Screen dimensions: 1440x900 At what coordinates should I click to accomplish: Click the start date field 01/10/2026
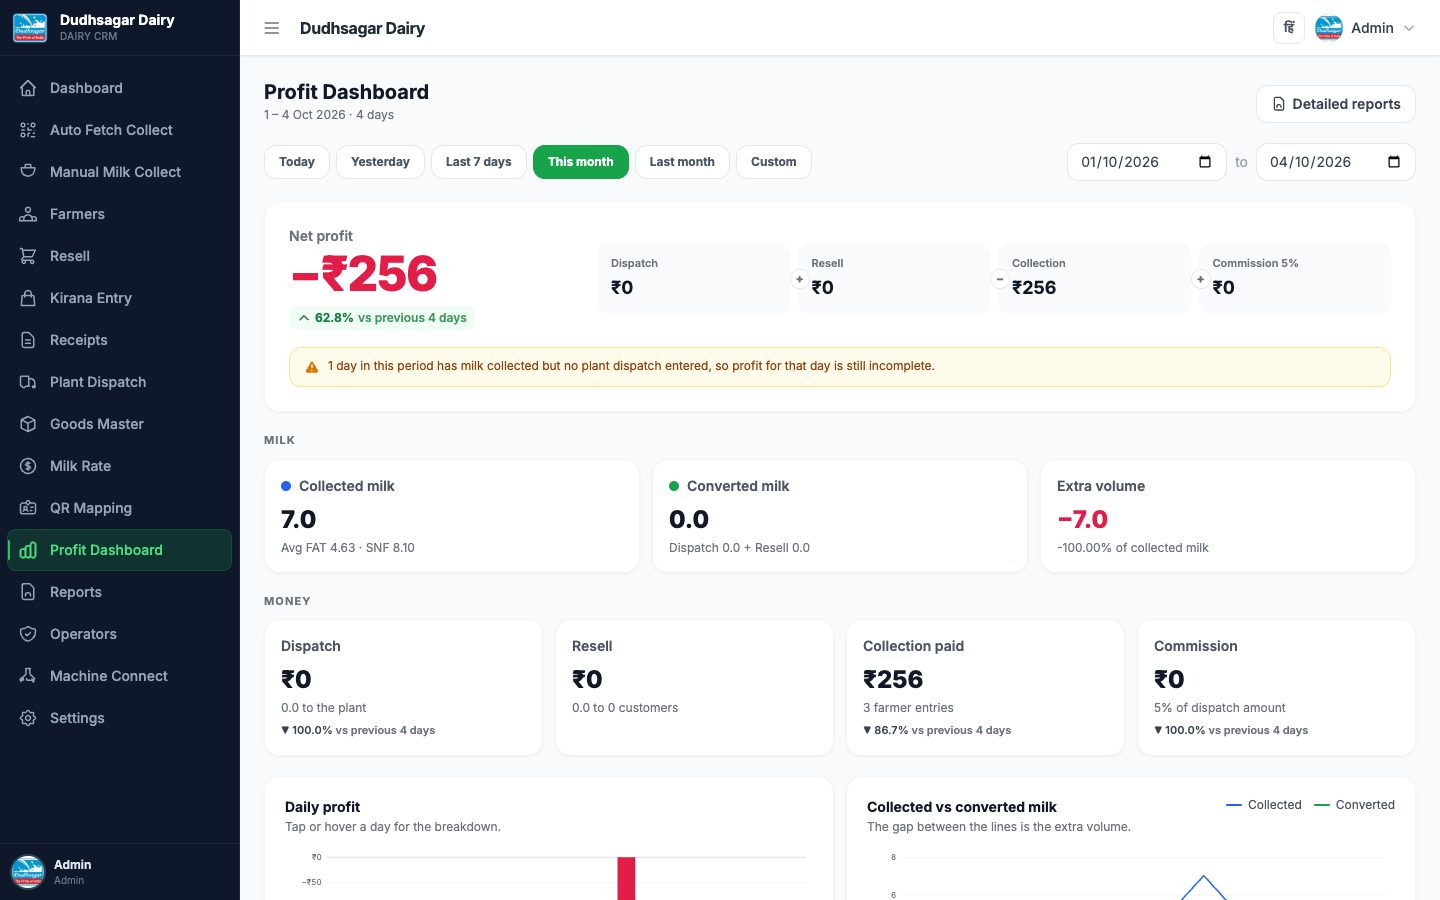[1147, 162]
